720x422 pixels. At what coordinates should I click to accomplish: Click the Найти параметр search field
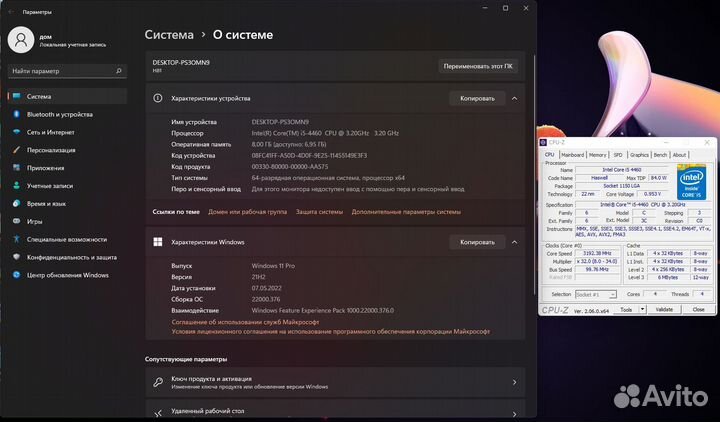click(x=66, y=72)
